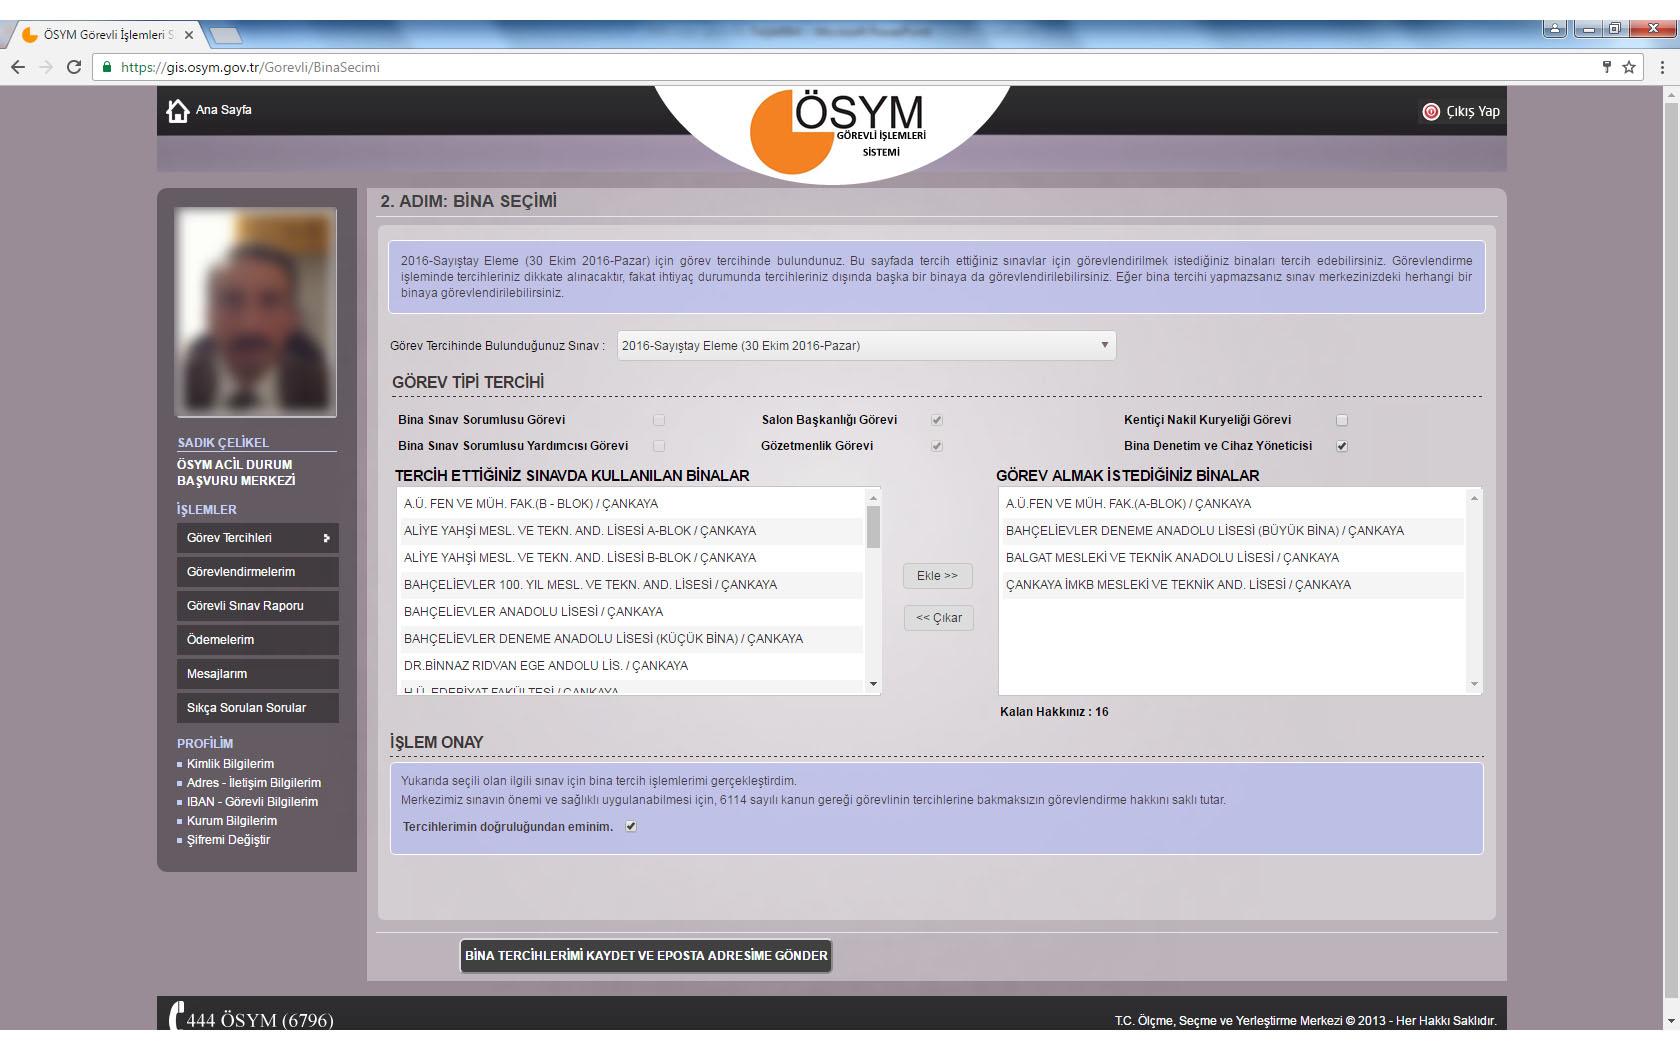The width and height of the screenshot is (1680, 1050).
Task: Open Adres - İletişim Bilgilerim link
Action: pos(254,783)
